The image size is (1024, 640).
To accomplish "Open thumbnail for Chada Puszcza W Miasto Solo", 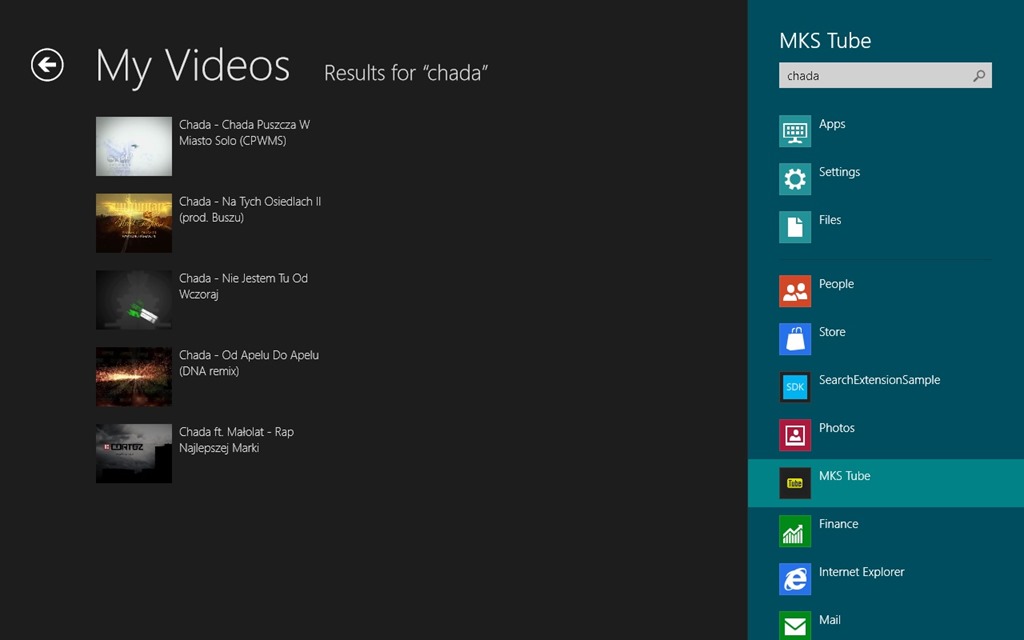I will (134, 146).
